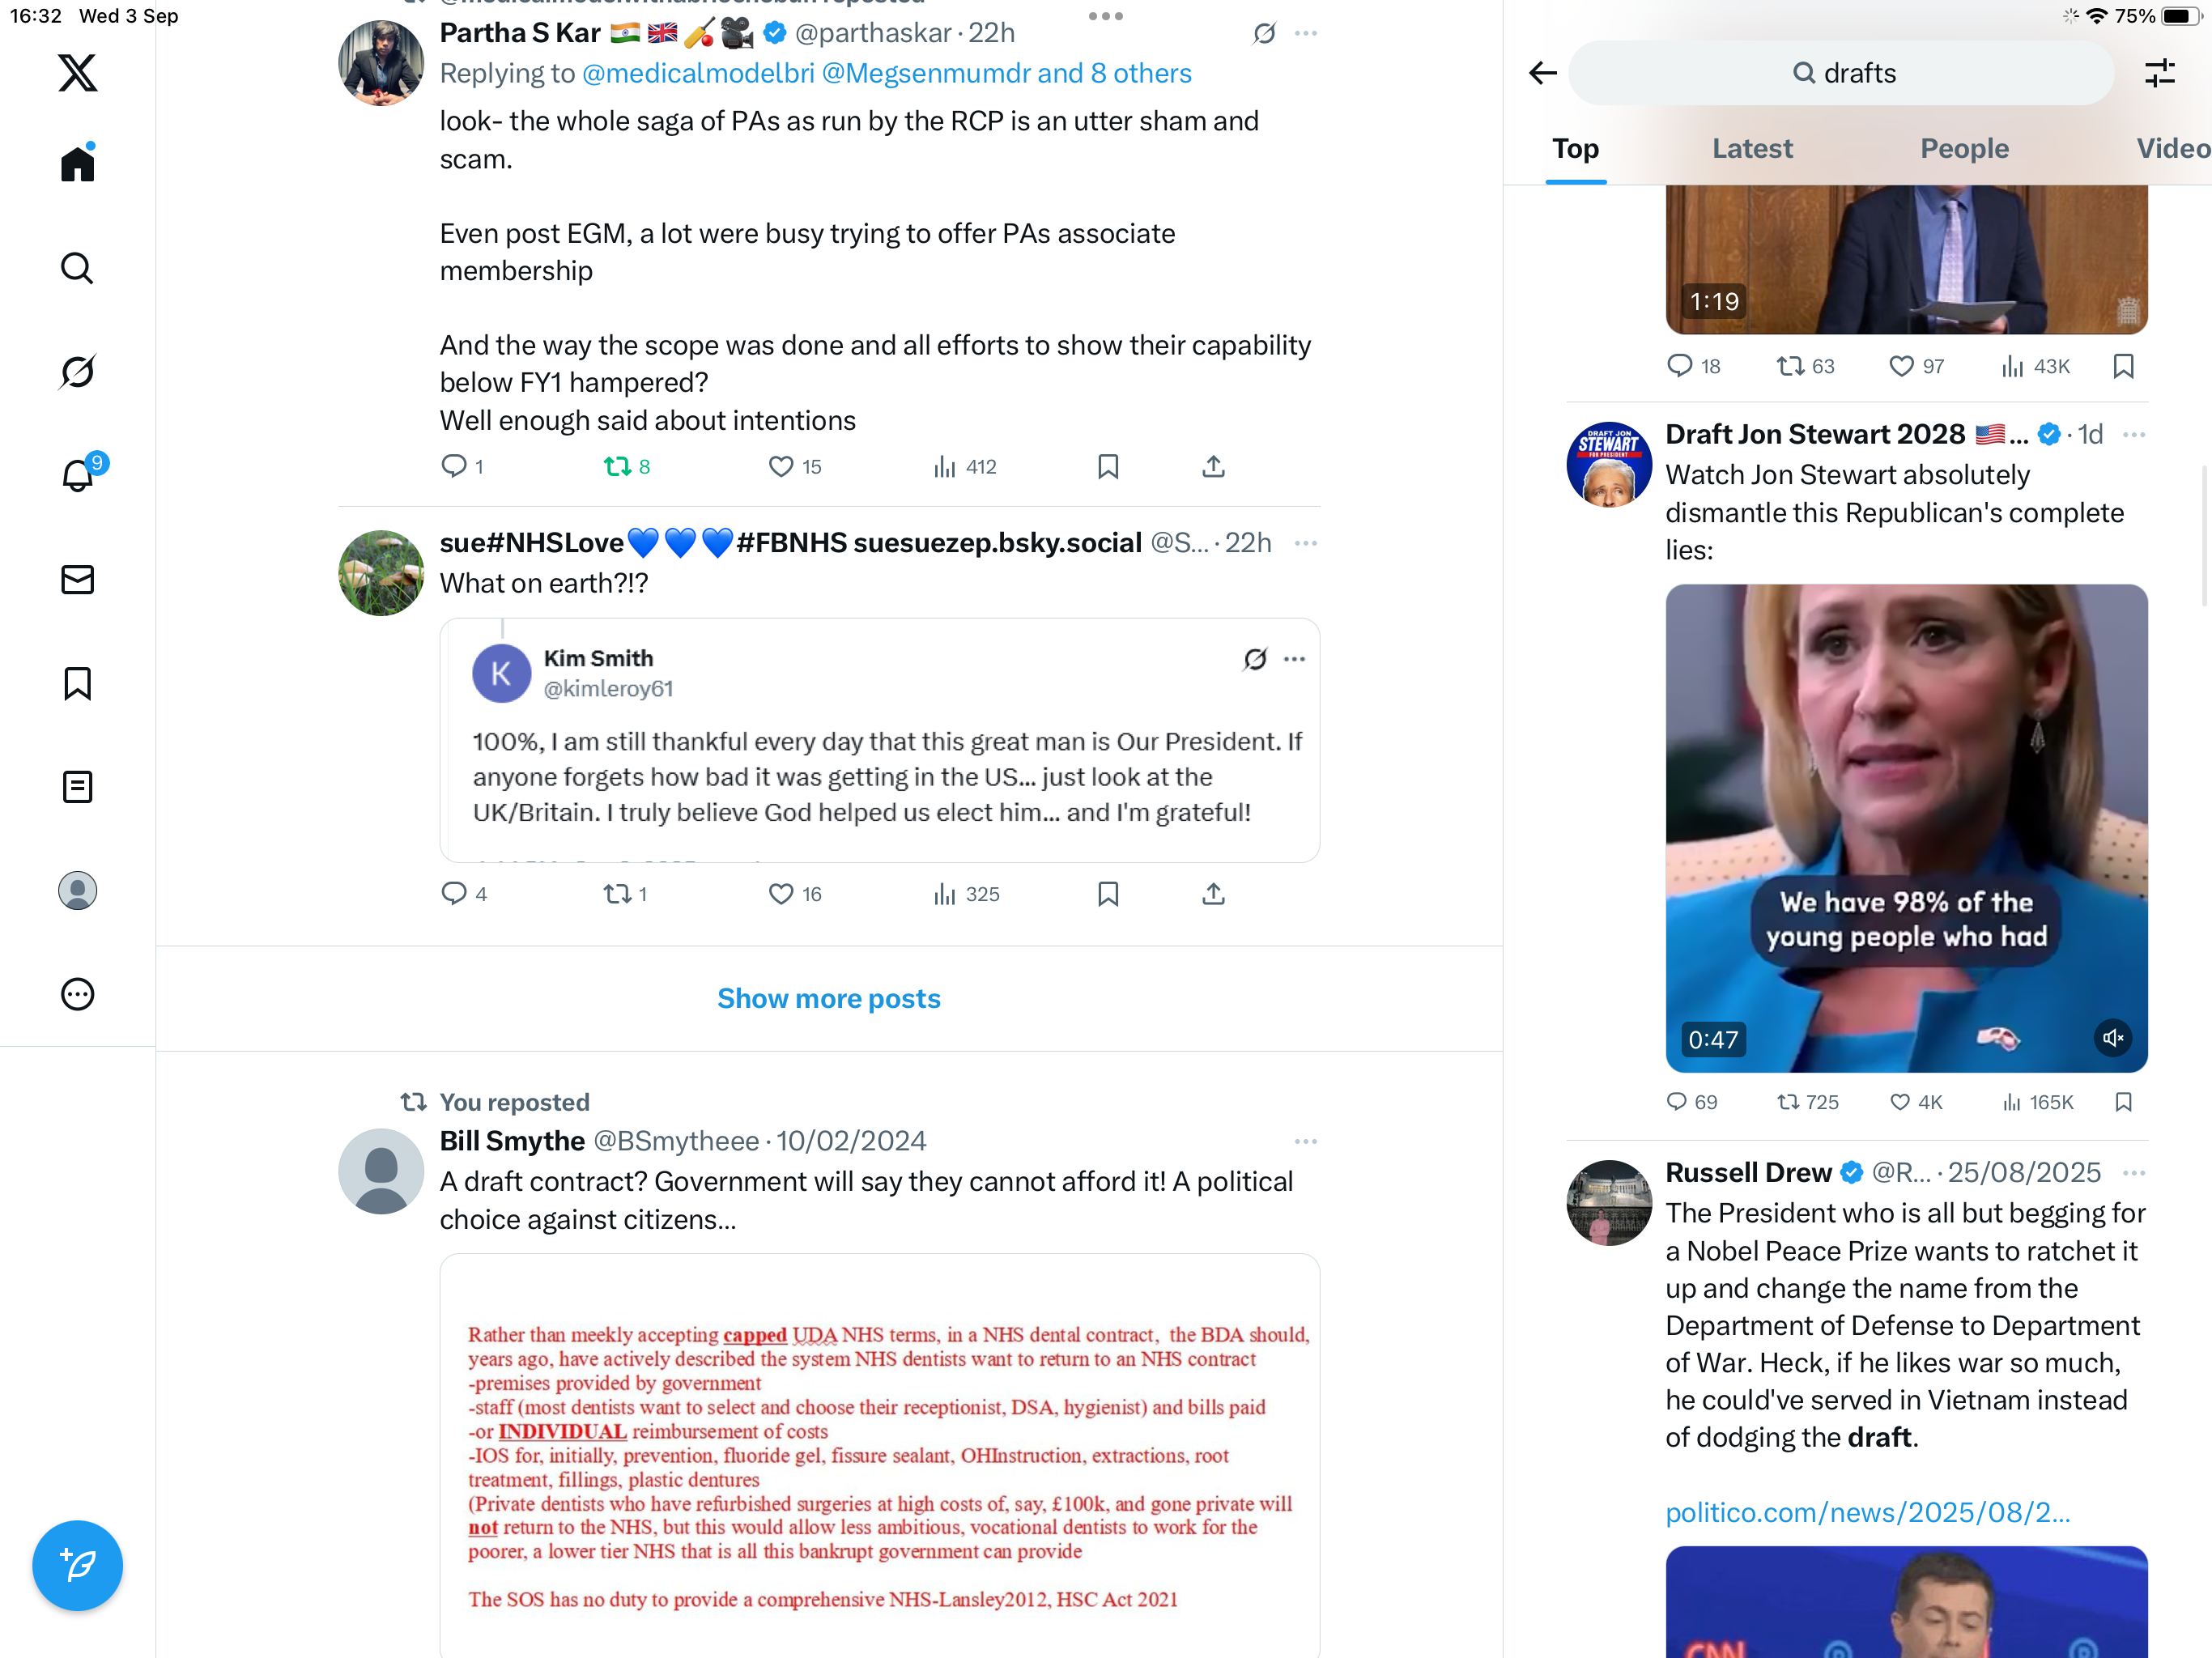The height and width of the screenshot is (1658, 2212).
Task: Open the Grok icon in the sidebar
Action: pyautogui.click(x=77, y=372)
